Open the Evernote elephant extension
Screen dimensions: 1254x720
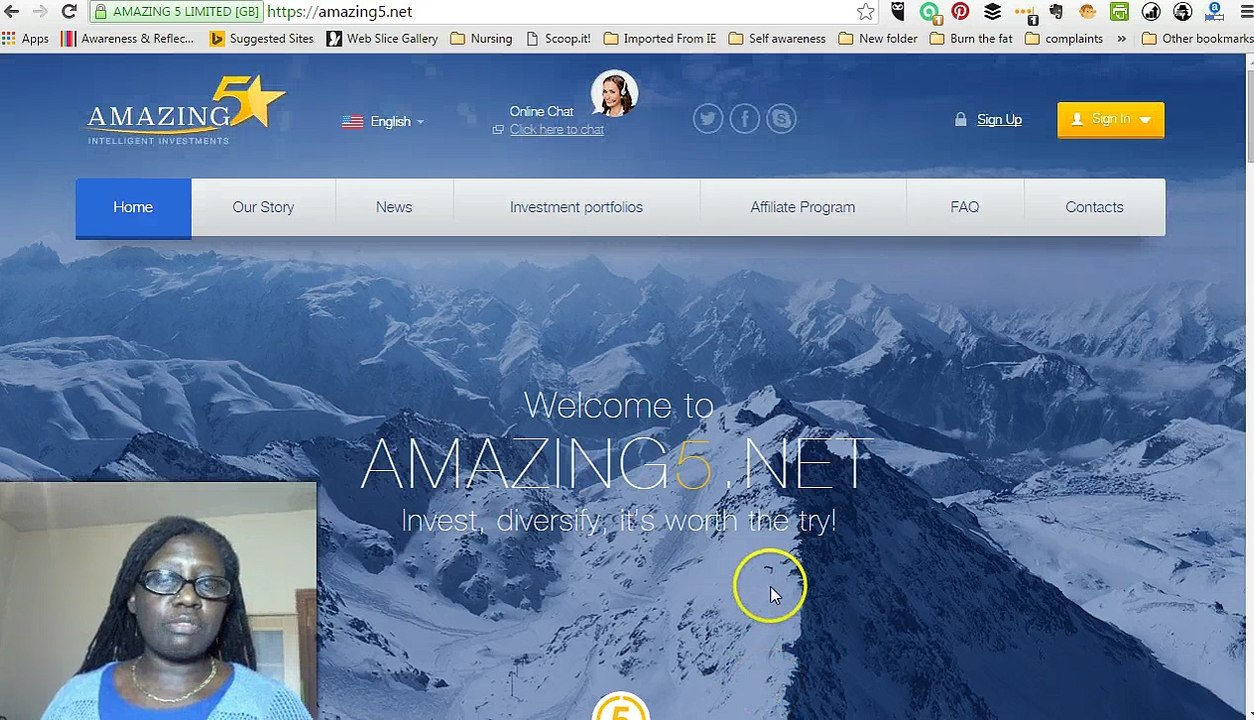click(1056, 12)
